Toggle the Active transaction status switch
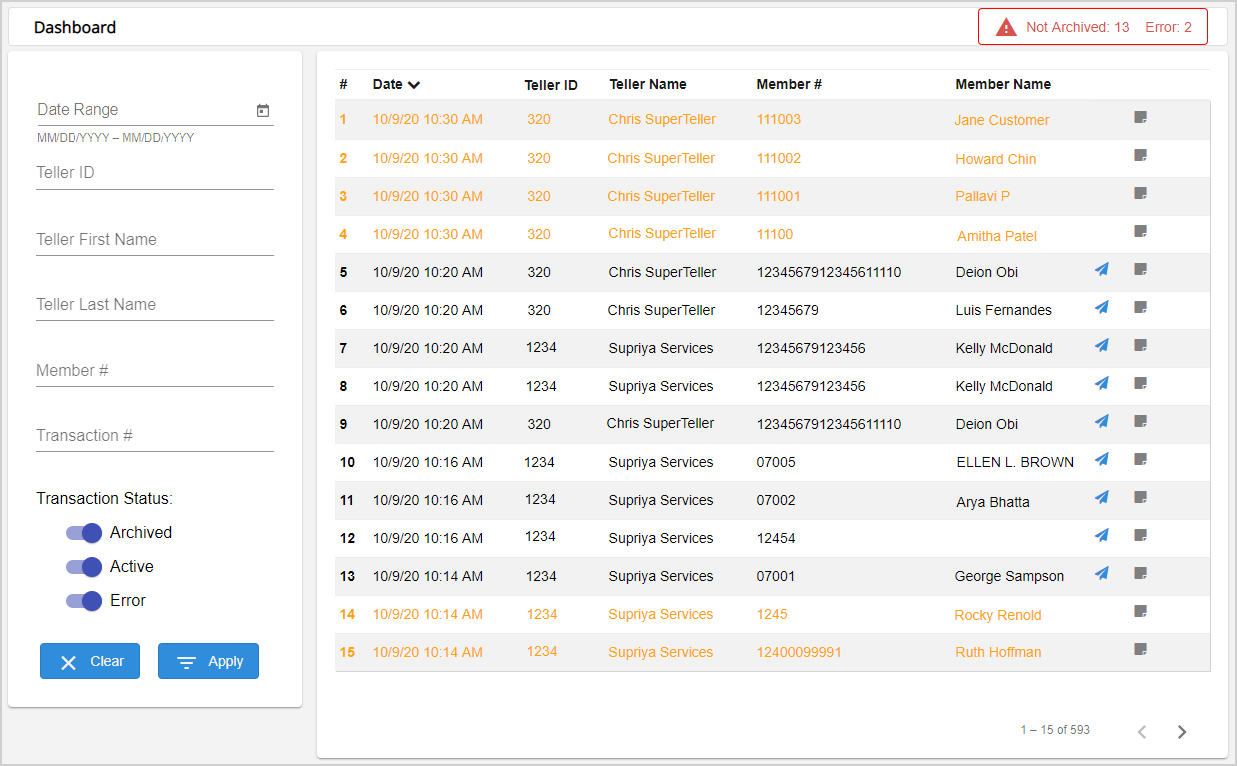The width and height of the screenshot is (1237, 766). 84,567
